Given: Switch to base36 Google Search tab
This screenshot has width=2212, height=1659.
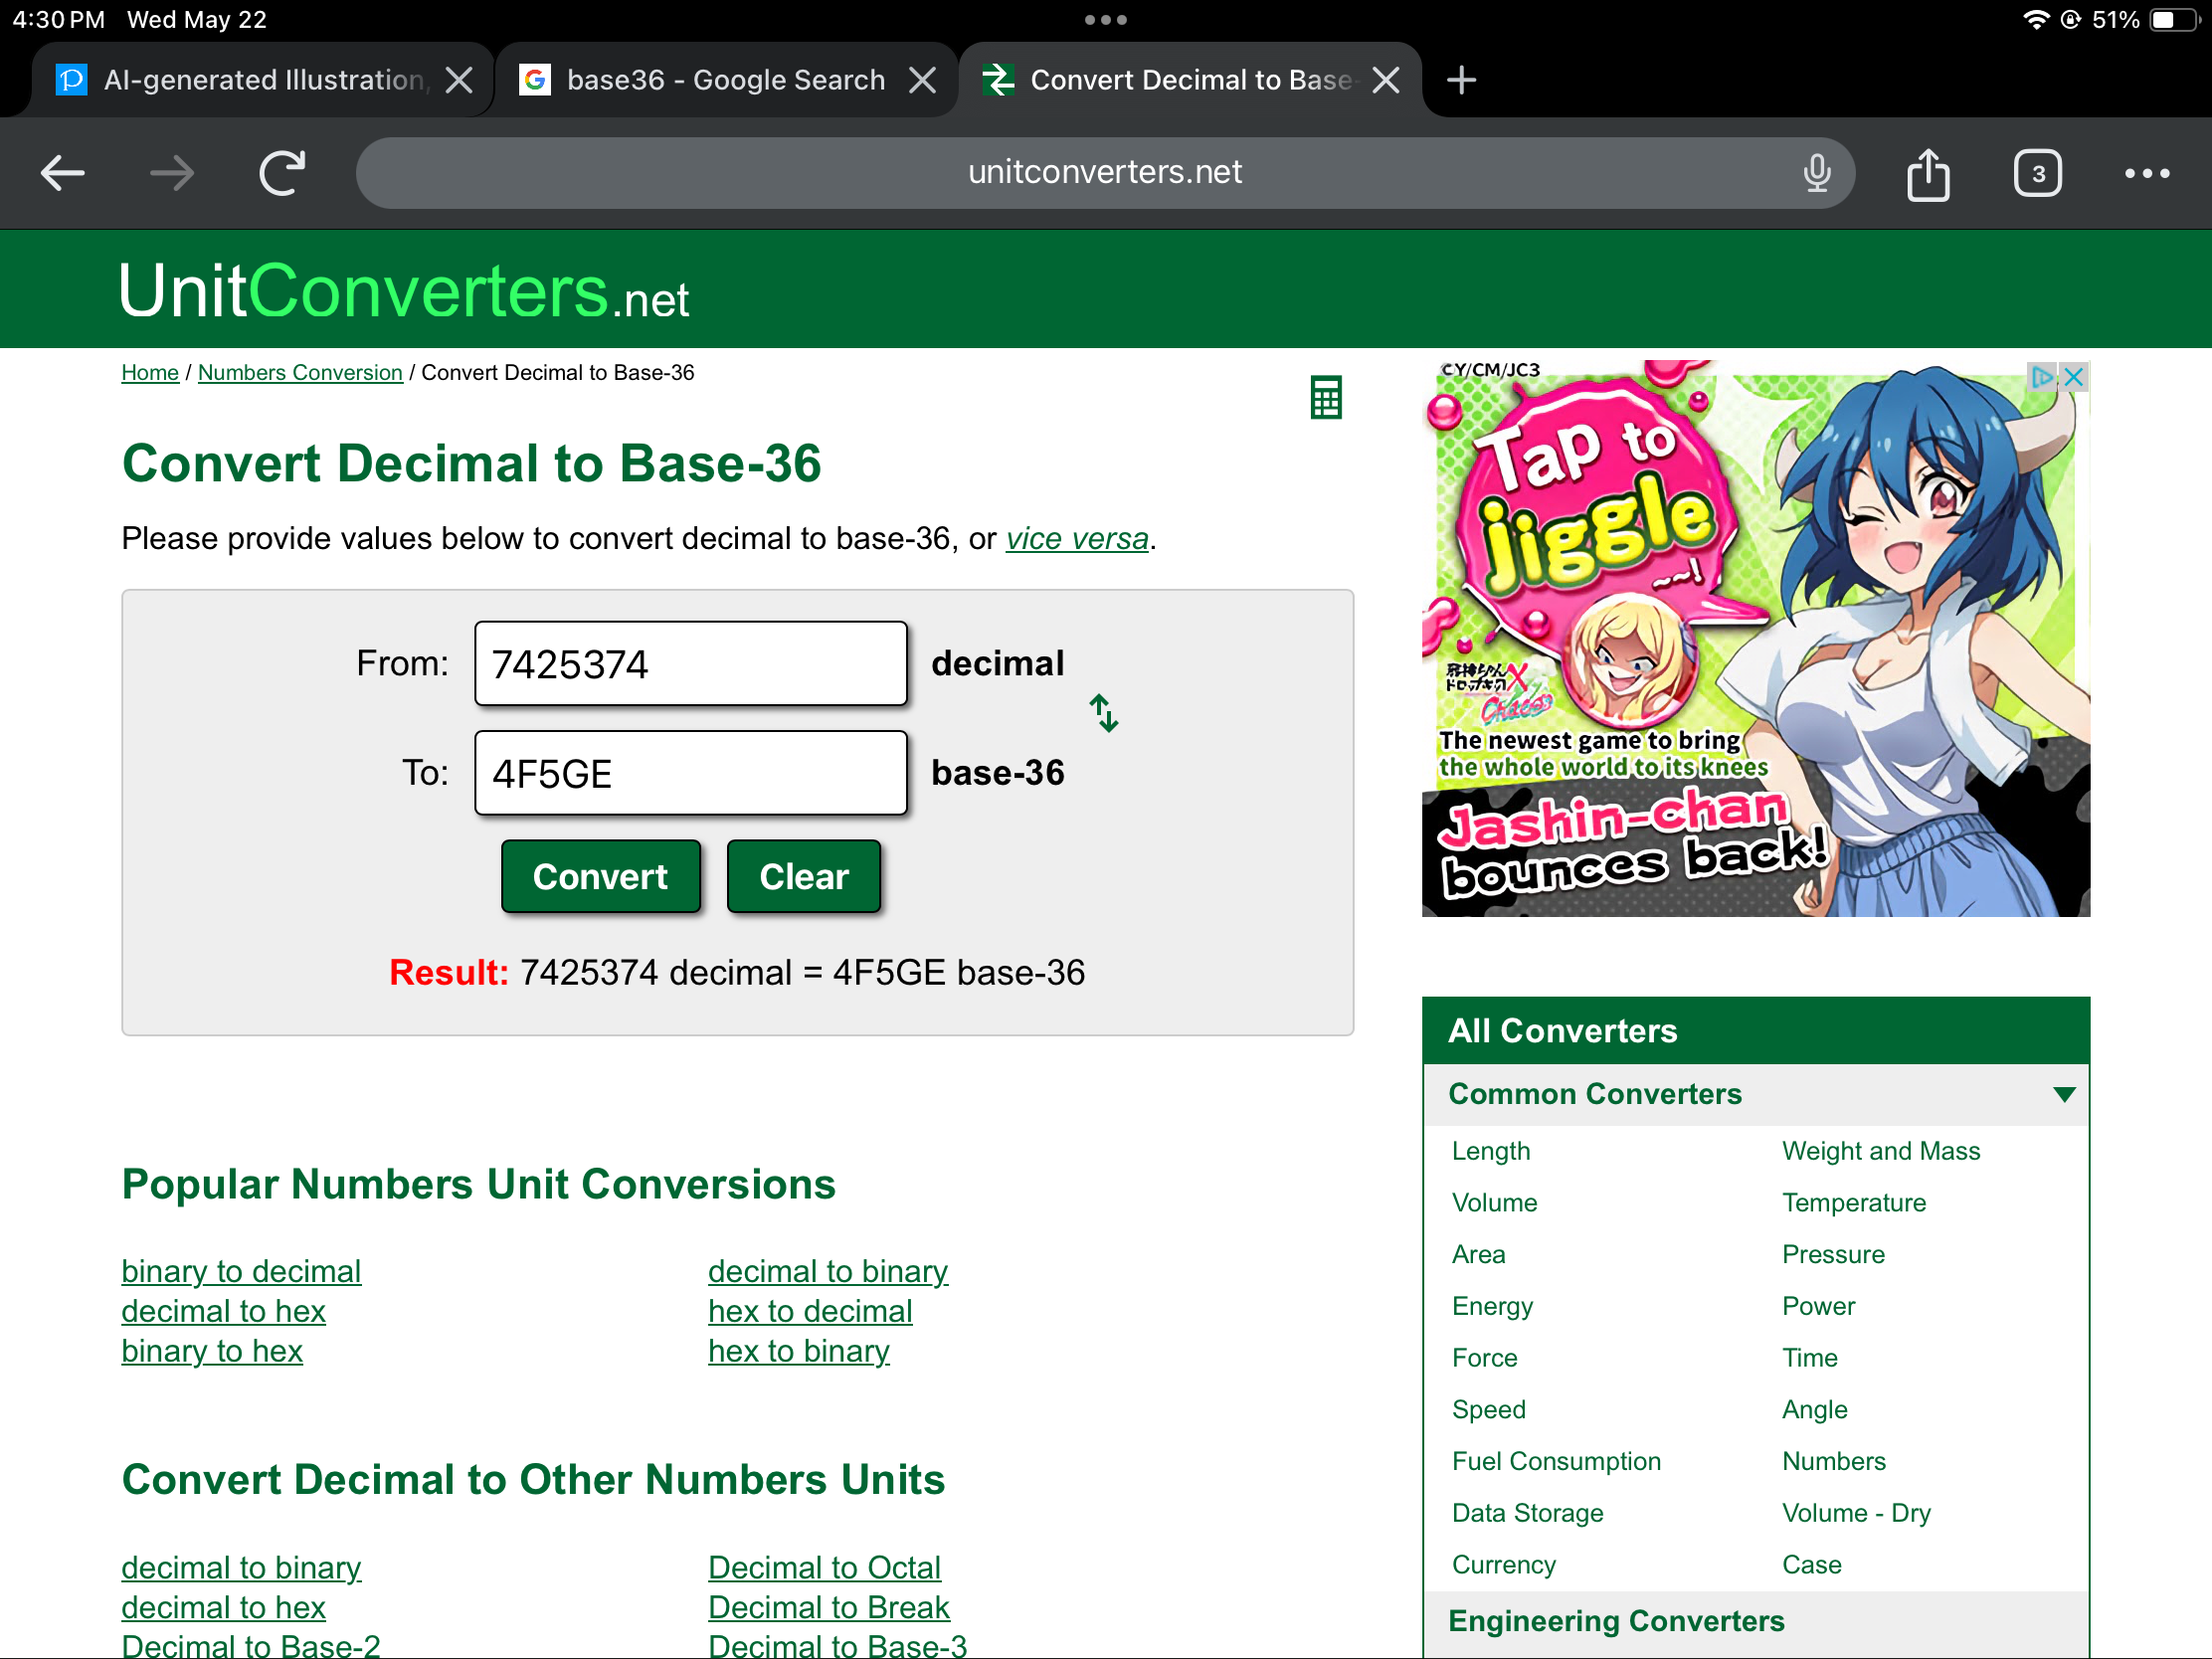Looking at the screenshot, I should [725, 80].
